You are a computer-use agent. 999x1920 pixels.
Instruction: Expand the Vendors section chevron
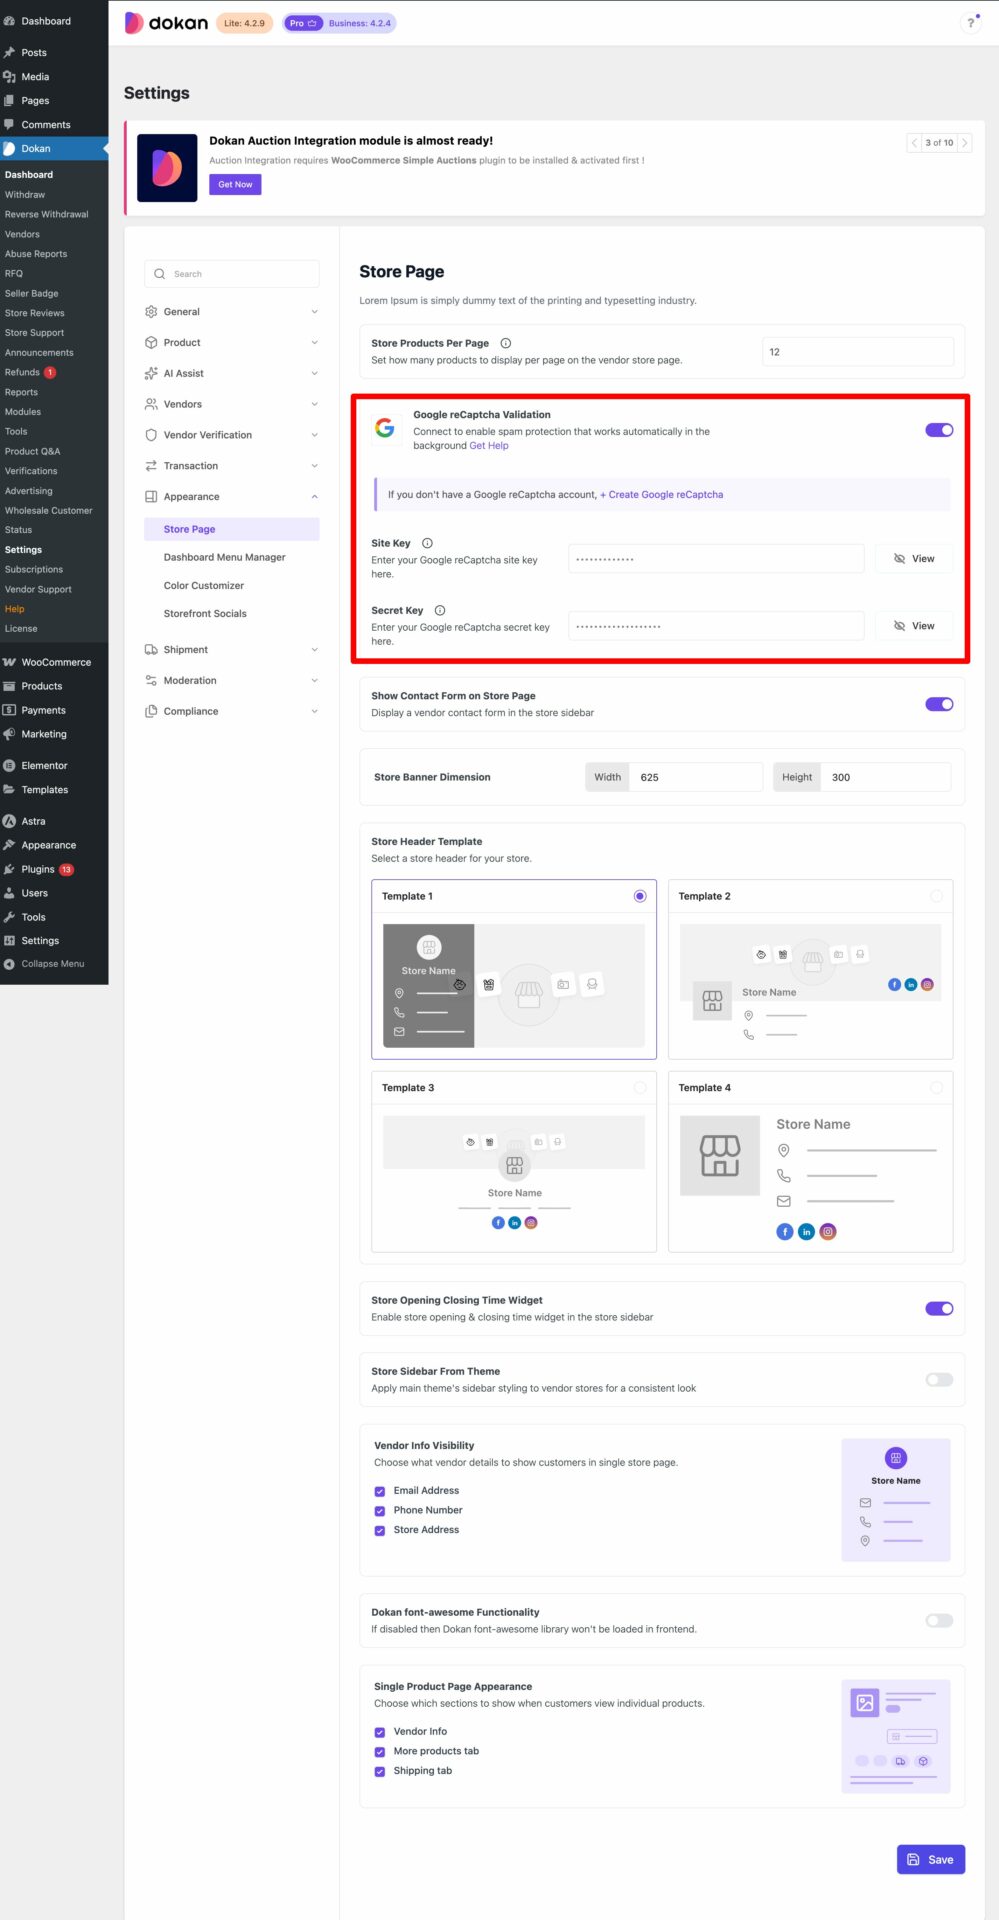[x=314, y=404]
